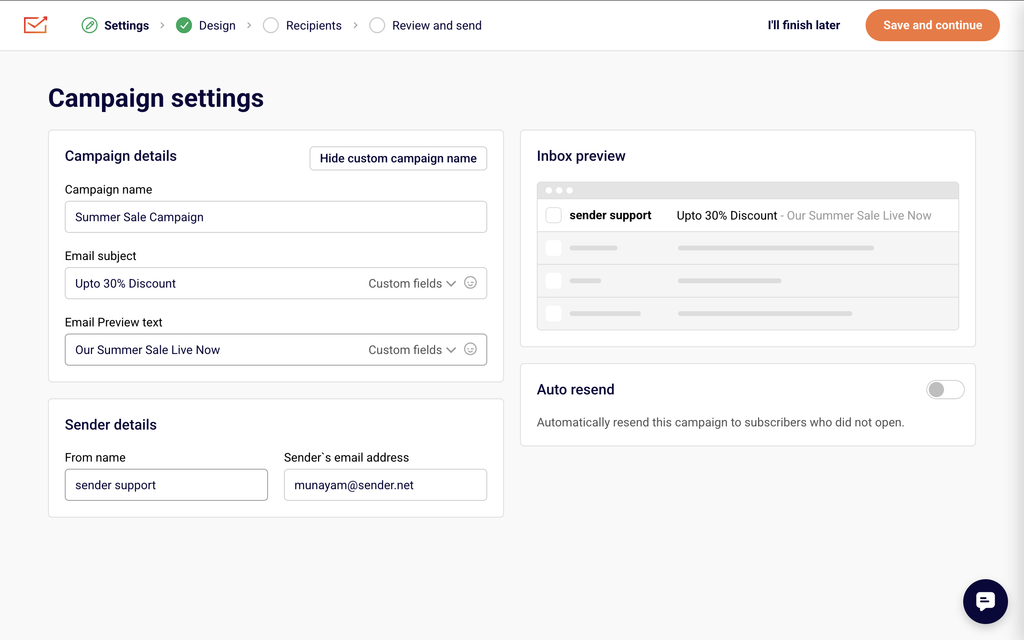The image size is (1024, 640).
Task: Click Save and continue
Action: point(932,25)
